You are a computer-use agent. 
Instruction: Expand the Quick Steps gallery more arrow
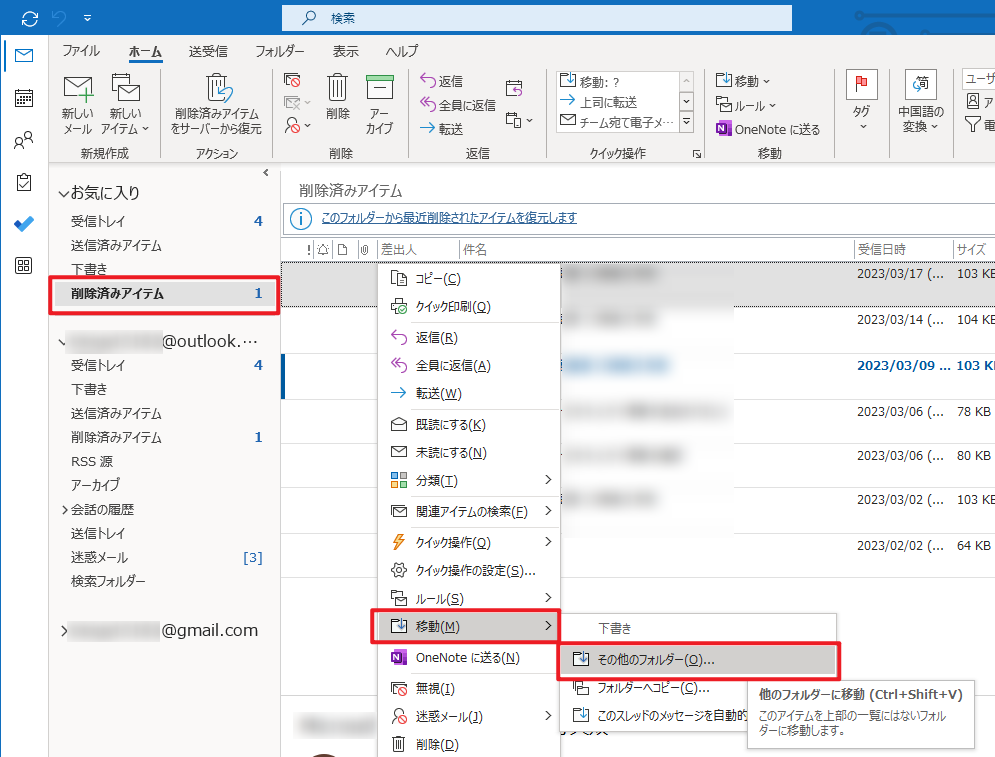(687, 121)
